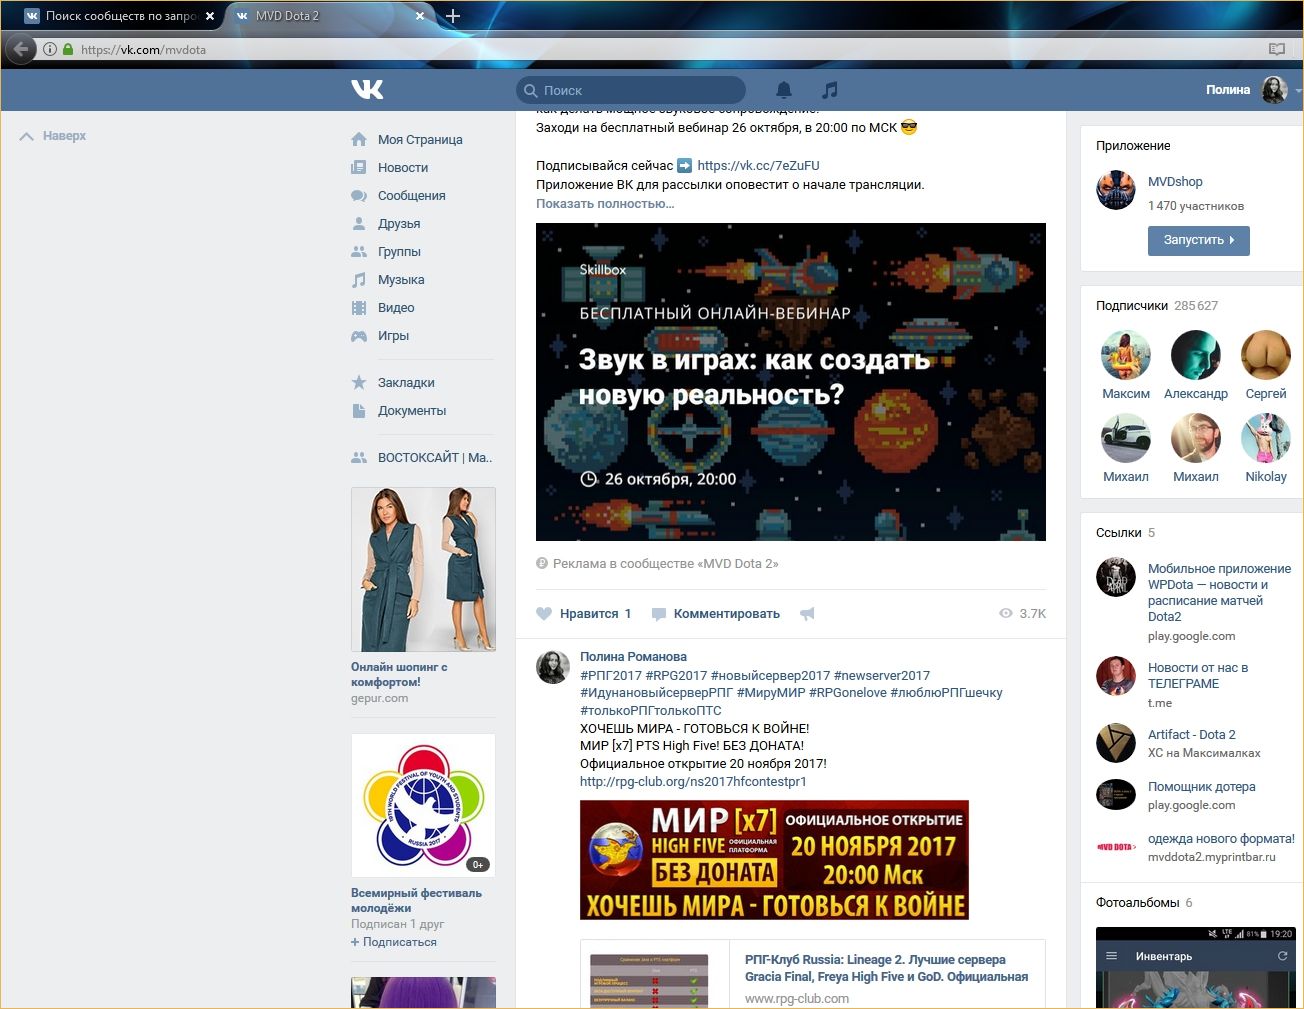Open Подписчики 285 627 list header

[1157, 306]
